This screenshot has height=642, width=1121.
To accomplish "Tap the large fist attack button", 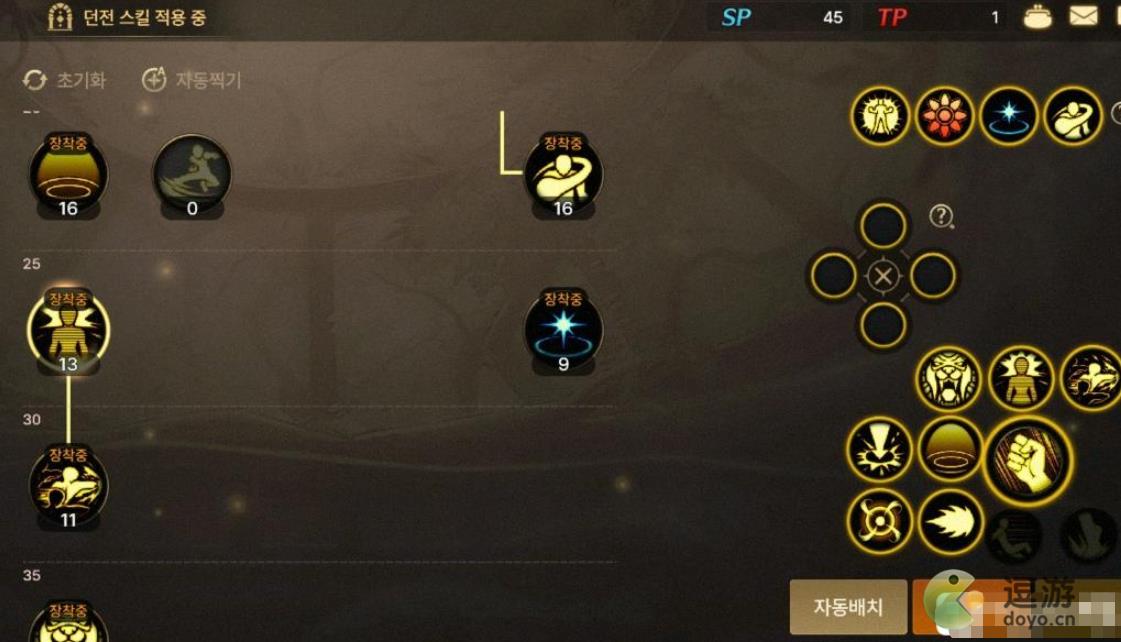I will 1028,461.
